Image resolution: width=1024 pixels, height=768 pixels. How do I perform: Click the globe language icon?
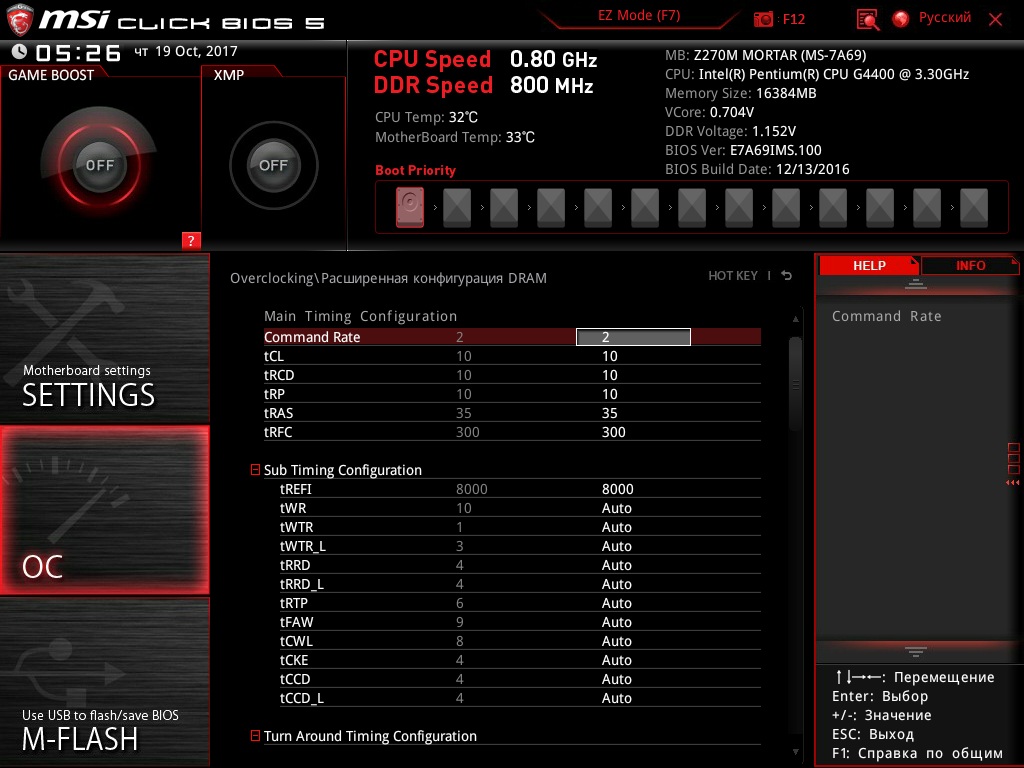[901, 19]
